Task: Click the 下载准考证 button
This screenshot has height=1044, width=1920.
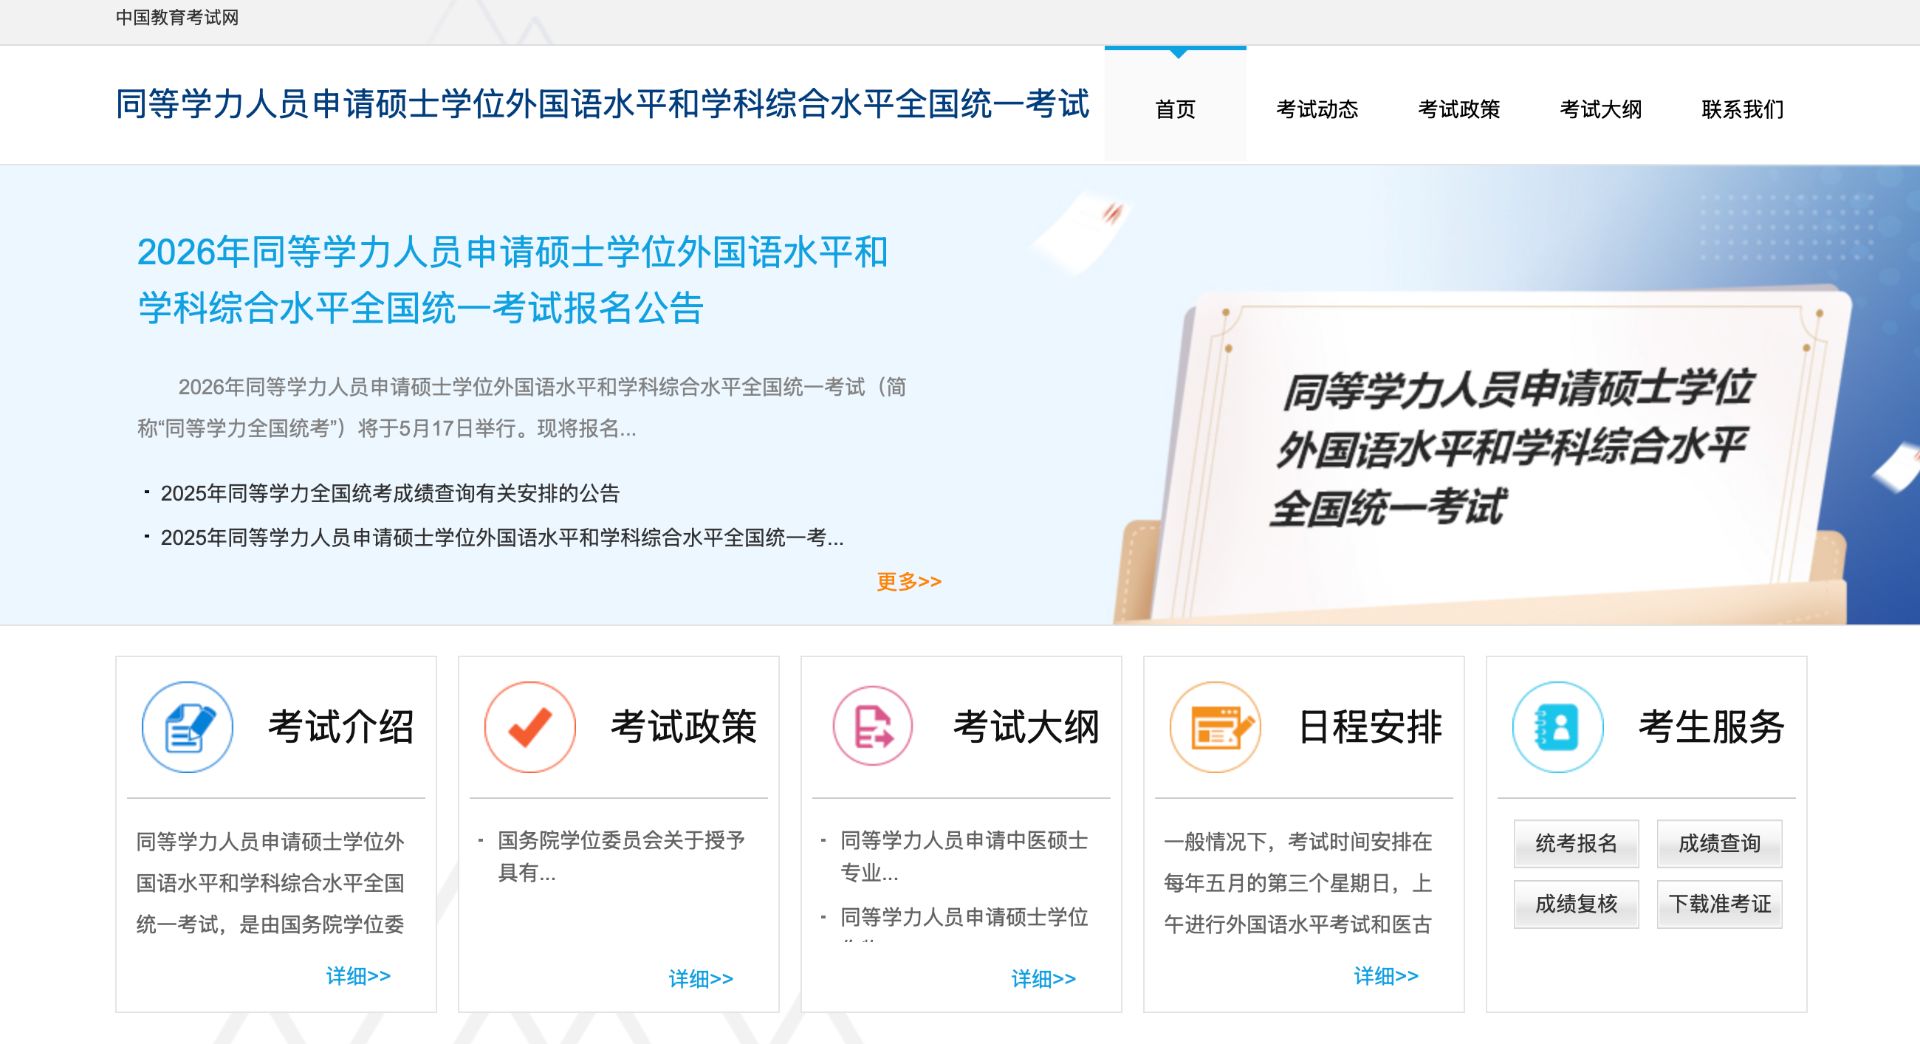Action: pyautogui.click(x=1719, y=904)
